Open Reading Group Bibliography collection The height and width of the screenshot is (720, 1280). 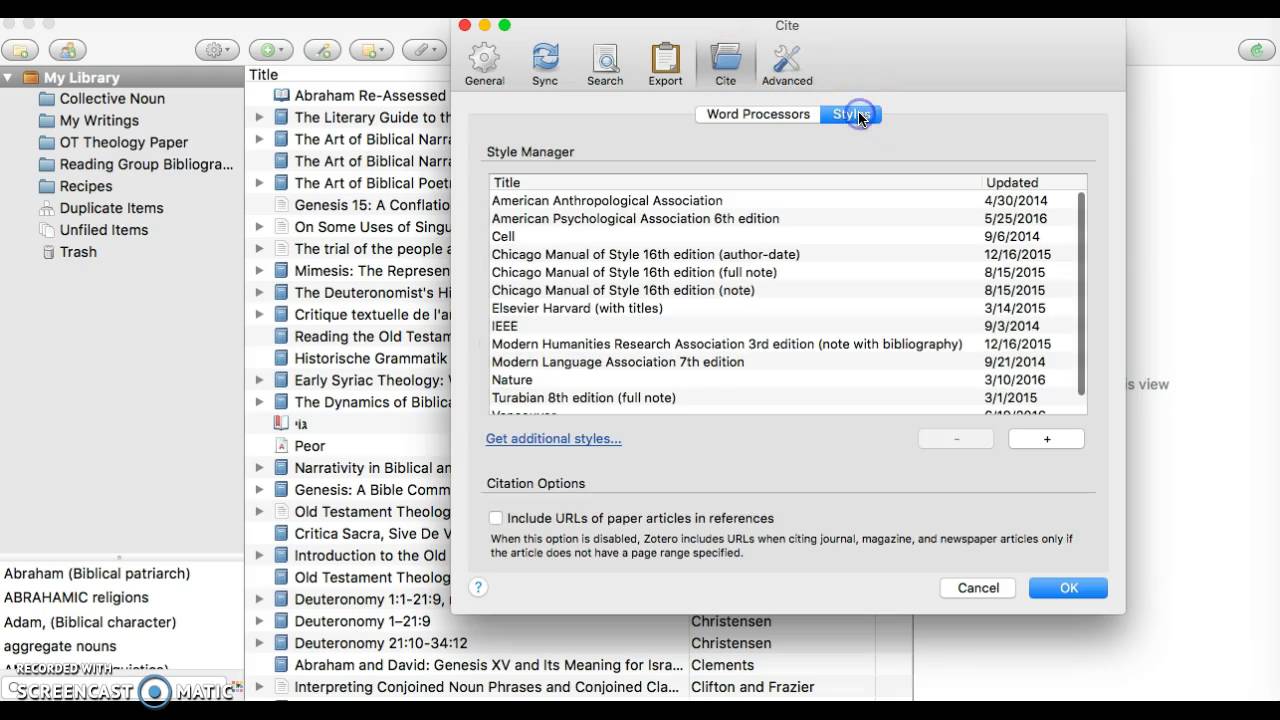(146, 164)
